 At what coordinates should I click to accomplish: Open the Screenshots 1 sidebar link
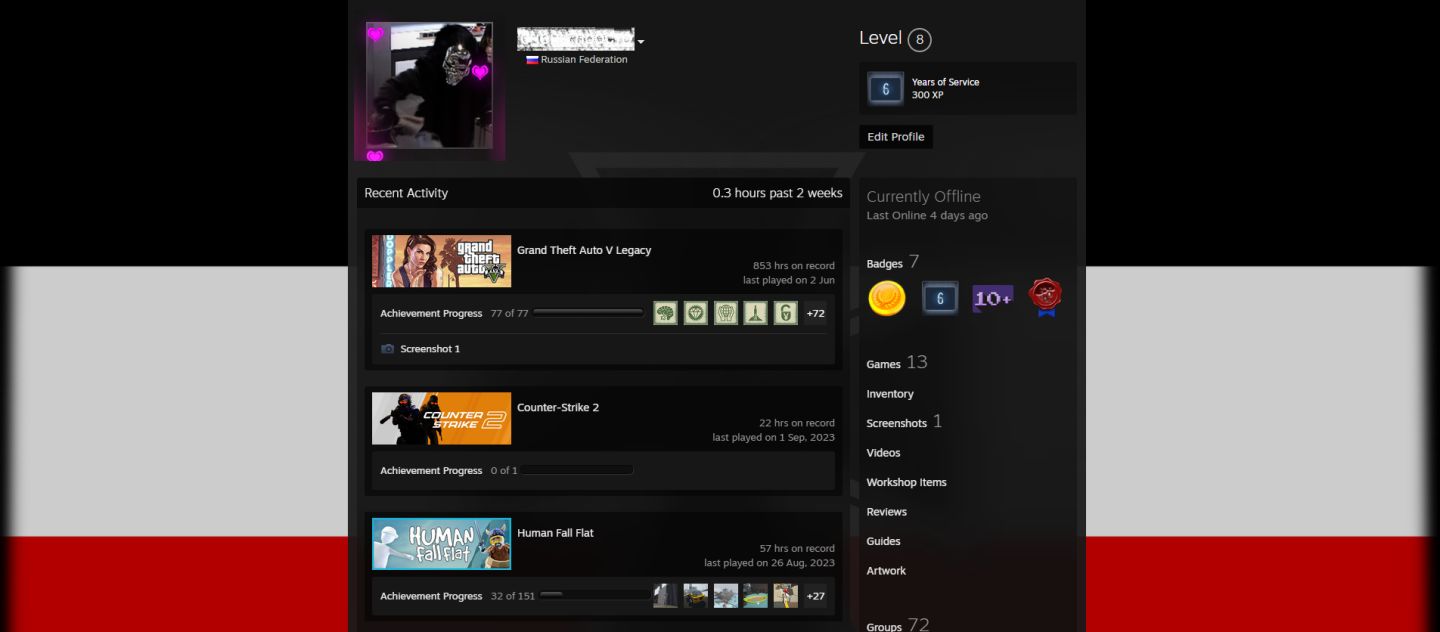[x=904, y=422]
